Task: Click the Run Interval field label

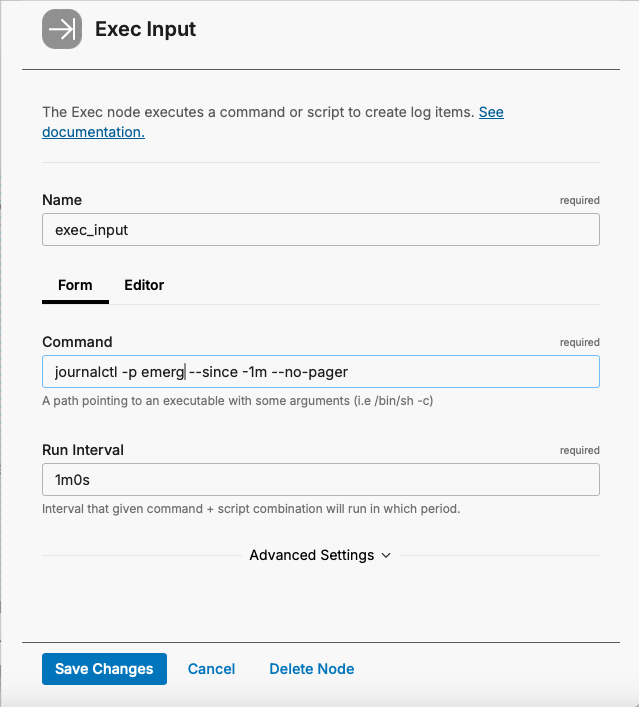Action: click(x=83, y=450)
